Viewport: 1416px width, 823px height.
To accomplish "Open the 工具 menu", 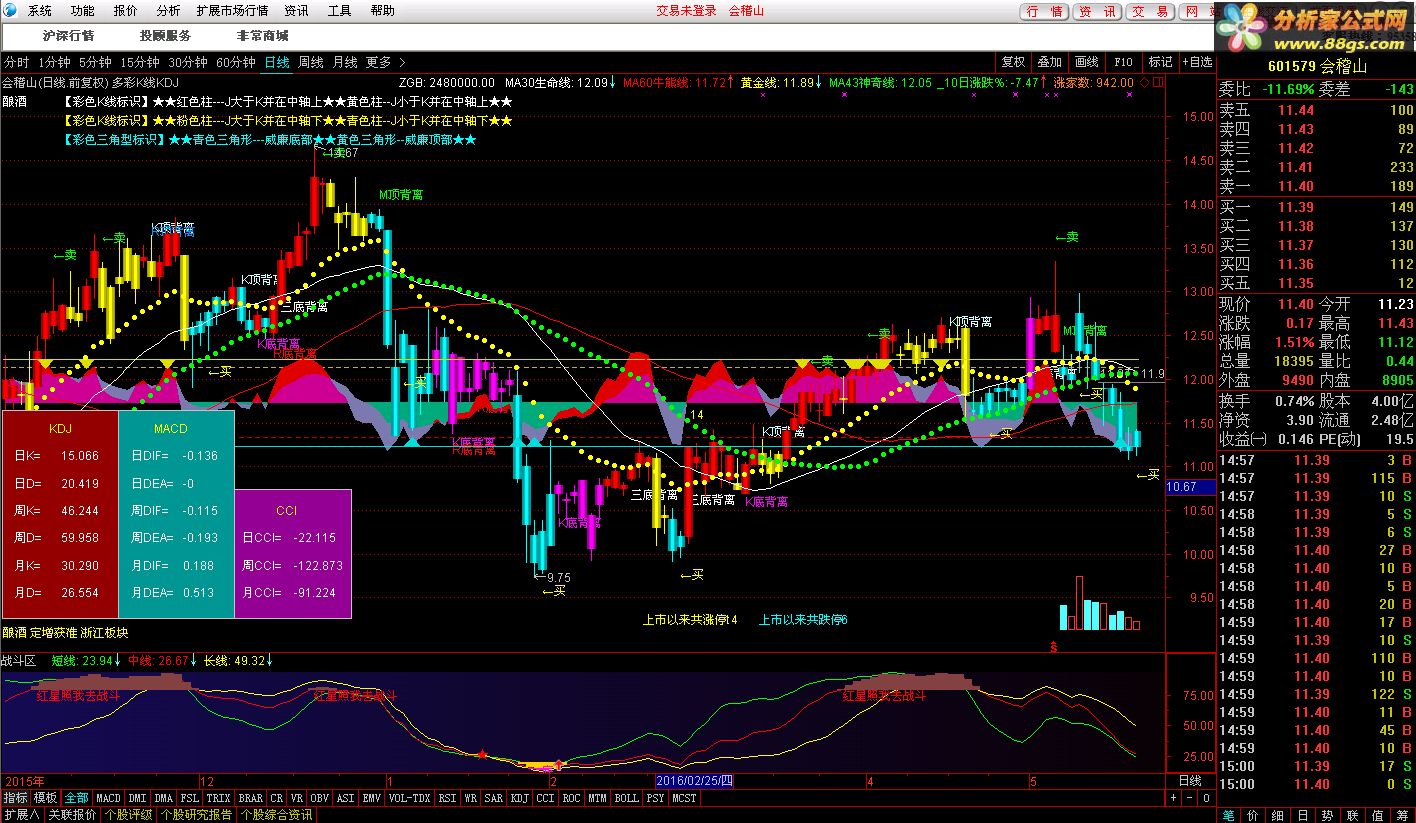I will coord(340,11).
